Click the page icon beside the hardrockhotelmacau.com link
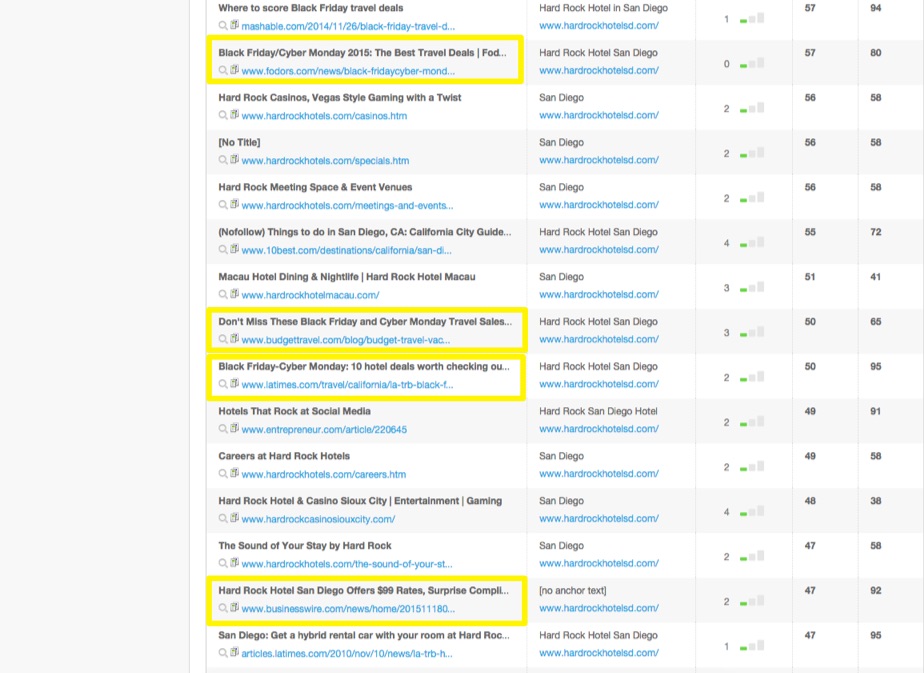The height and width of the screenshot is (673, 924). 235,293
